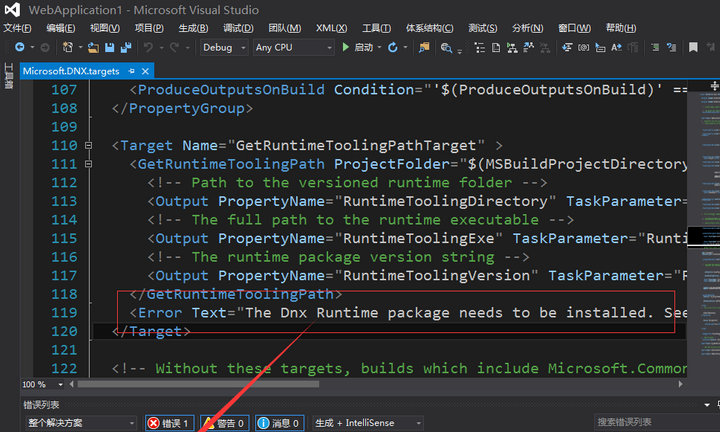Open the Debug configuration dropdown
The width and height of the screenshot is (720, 432).
click(224, 47)
